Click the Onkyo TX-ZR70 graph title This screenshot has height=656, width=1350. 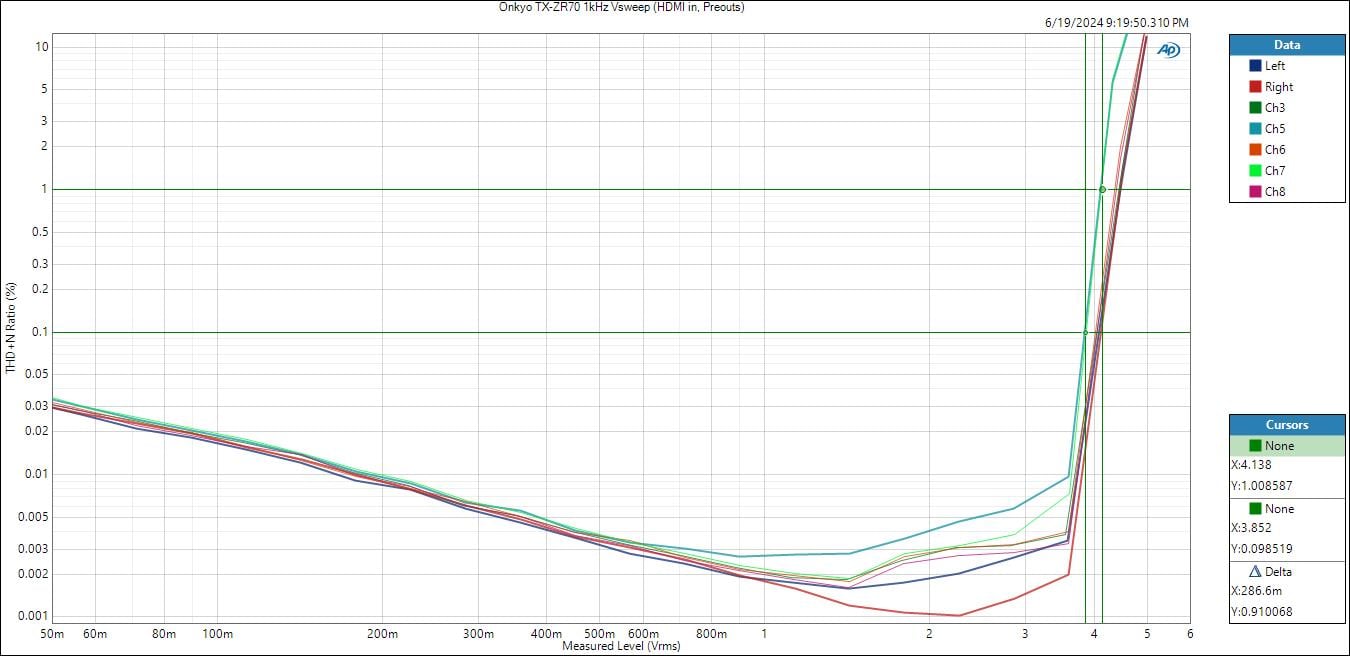click(621, 7)
